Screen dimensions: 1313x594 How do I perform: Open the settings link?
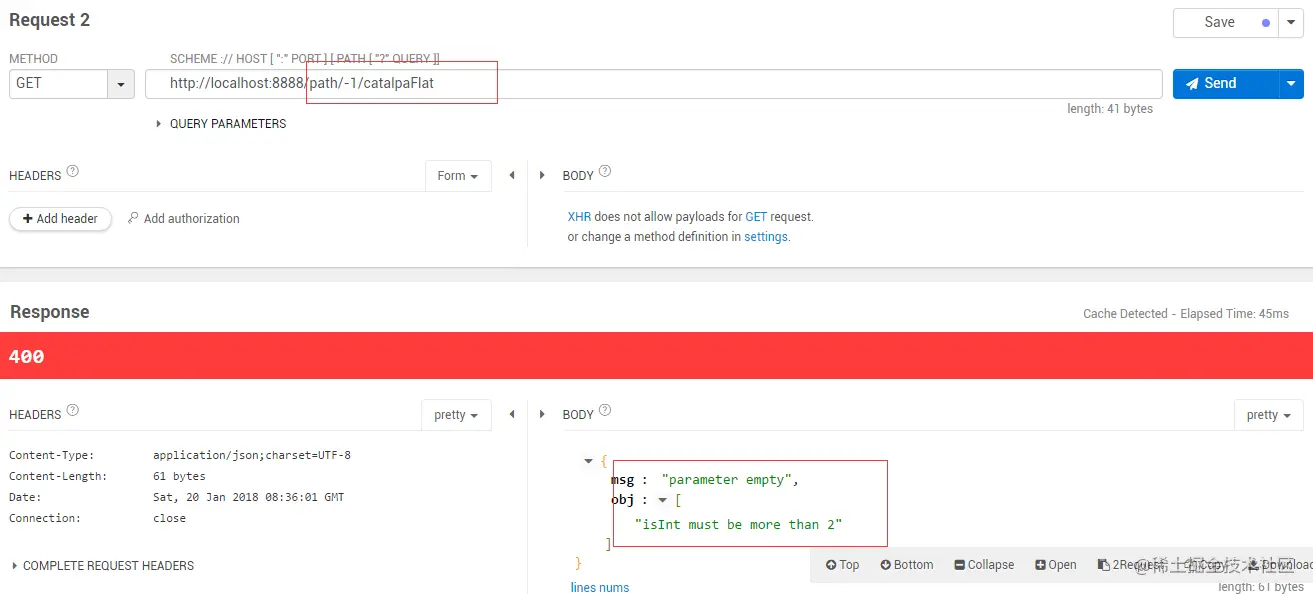[x=766, y=237]
